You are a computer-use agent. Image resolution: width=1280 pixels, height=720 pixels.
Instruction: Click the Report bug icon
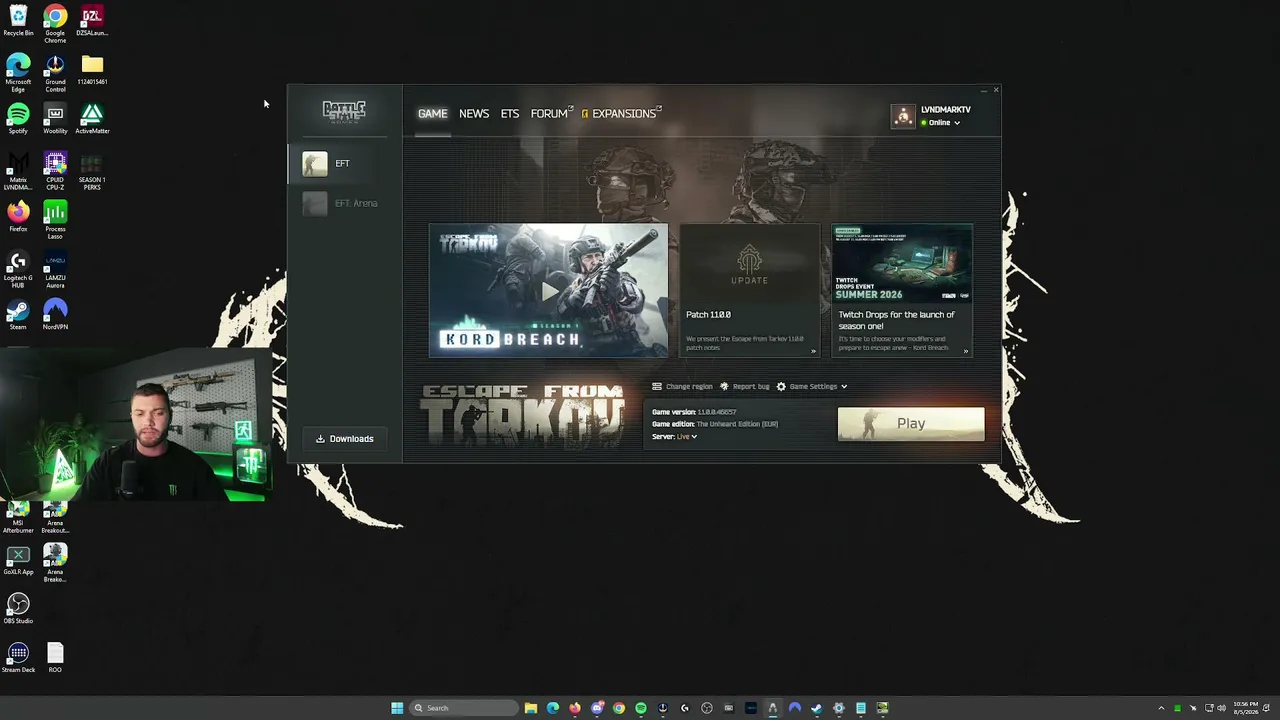(x=724, y=386)
